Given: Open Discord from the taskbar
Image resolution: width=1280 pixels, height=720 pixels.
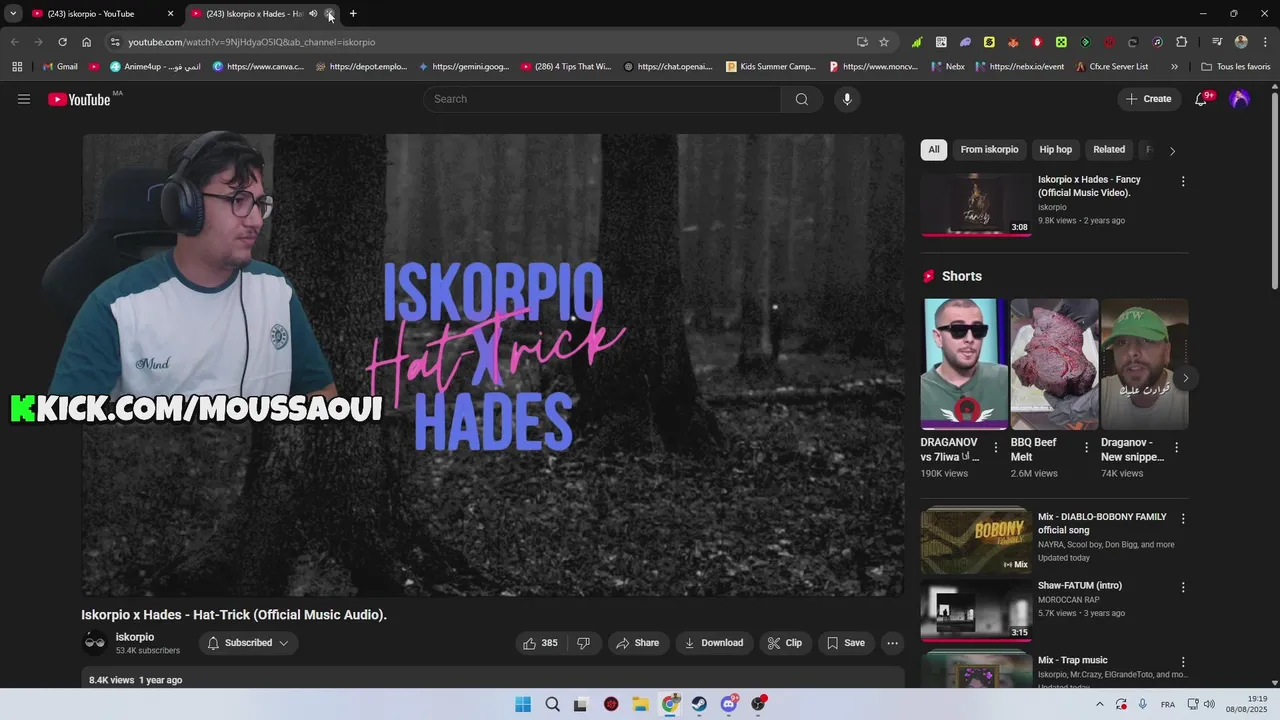Looking at the screenshot, I should click(x=729, y=704).
